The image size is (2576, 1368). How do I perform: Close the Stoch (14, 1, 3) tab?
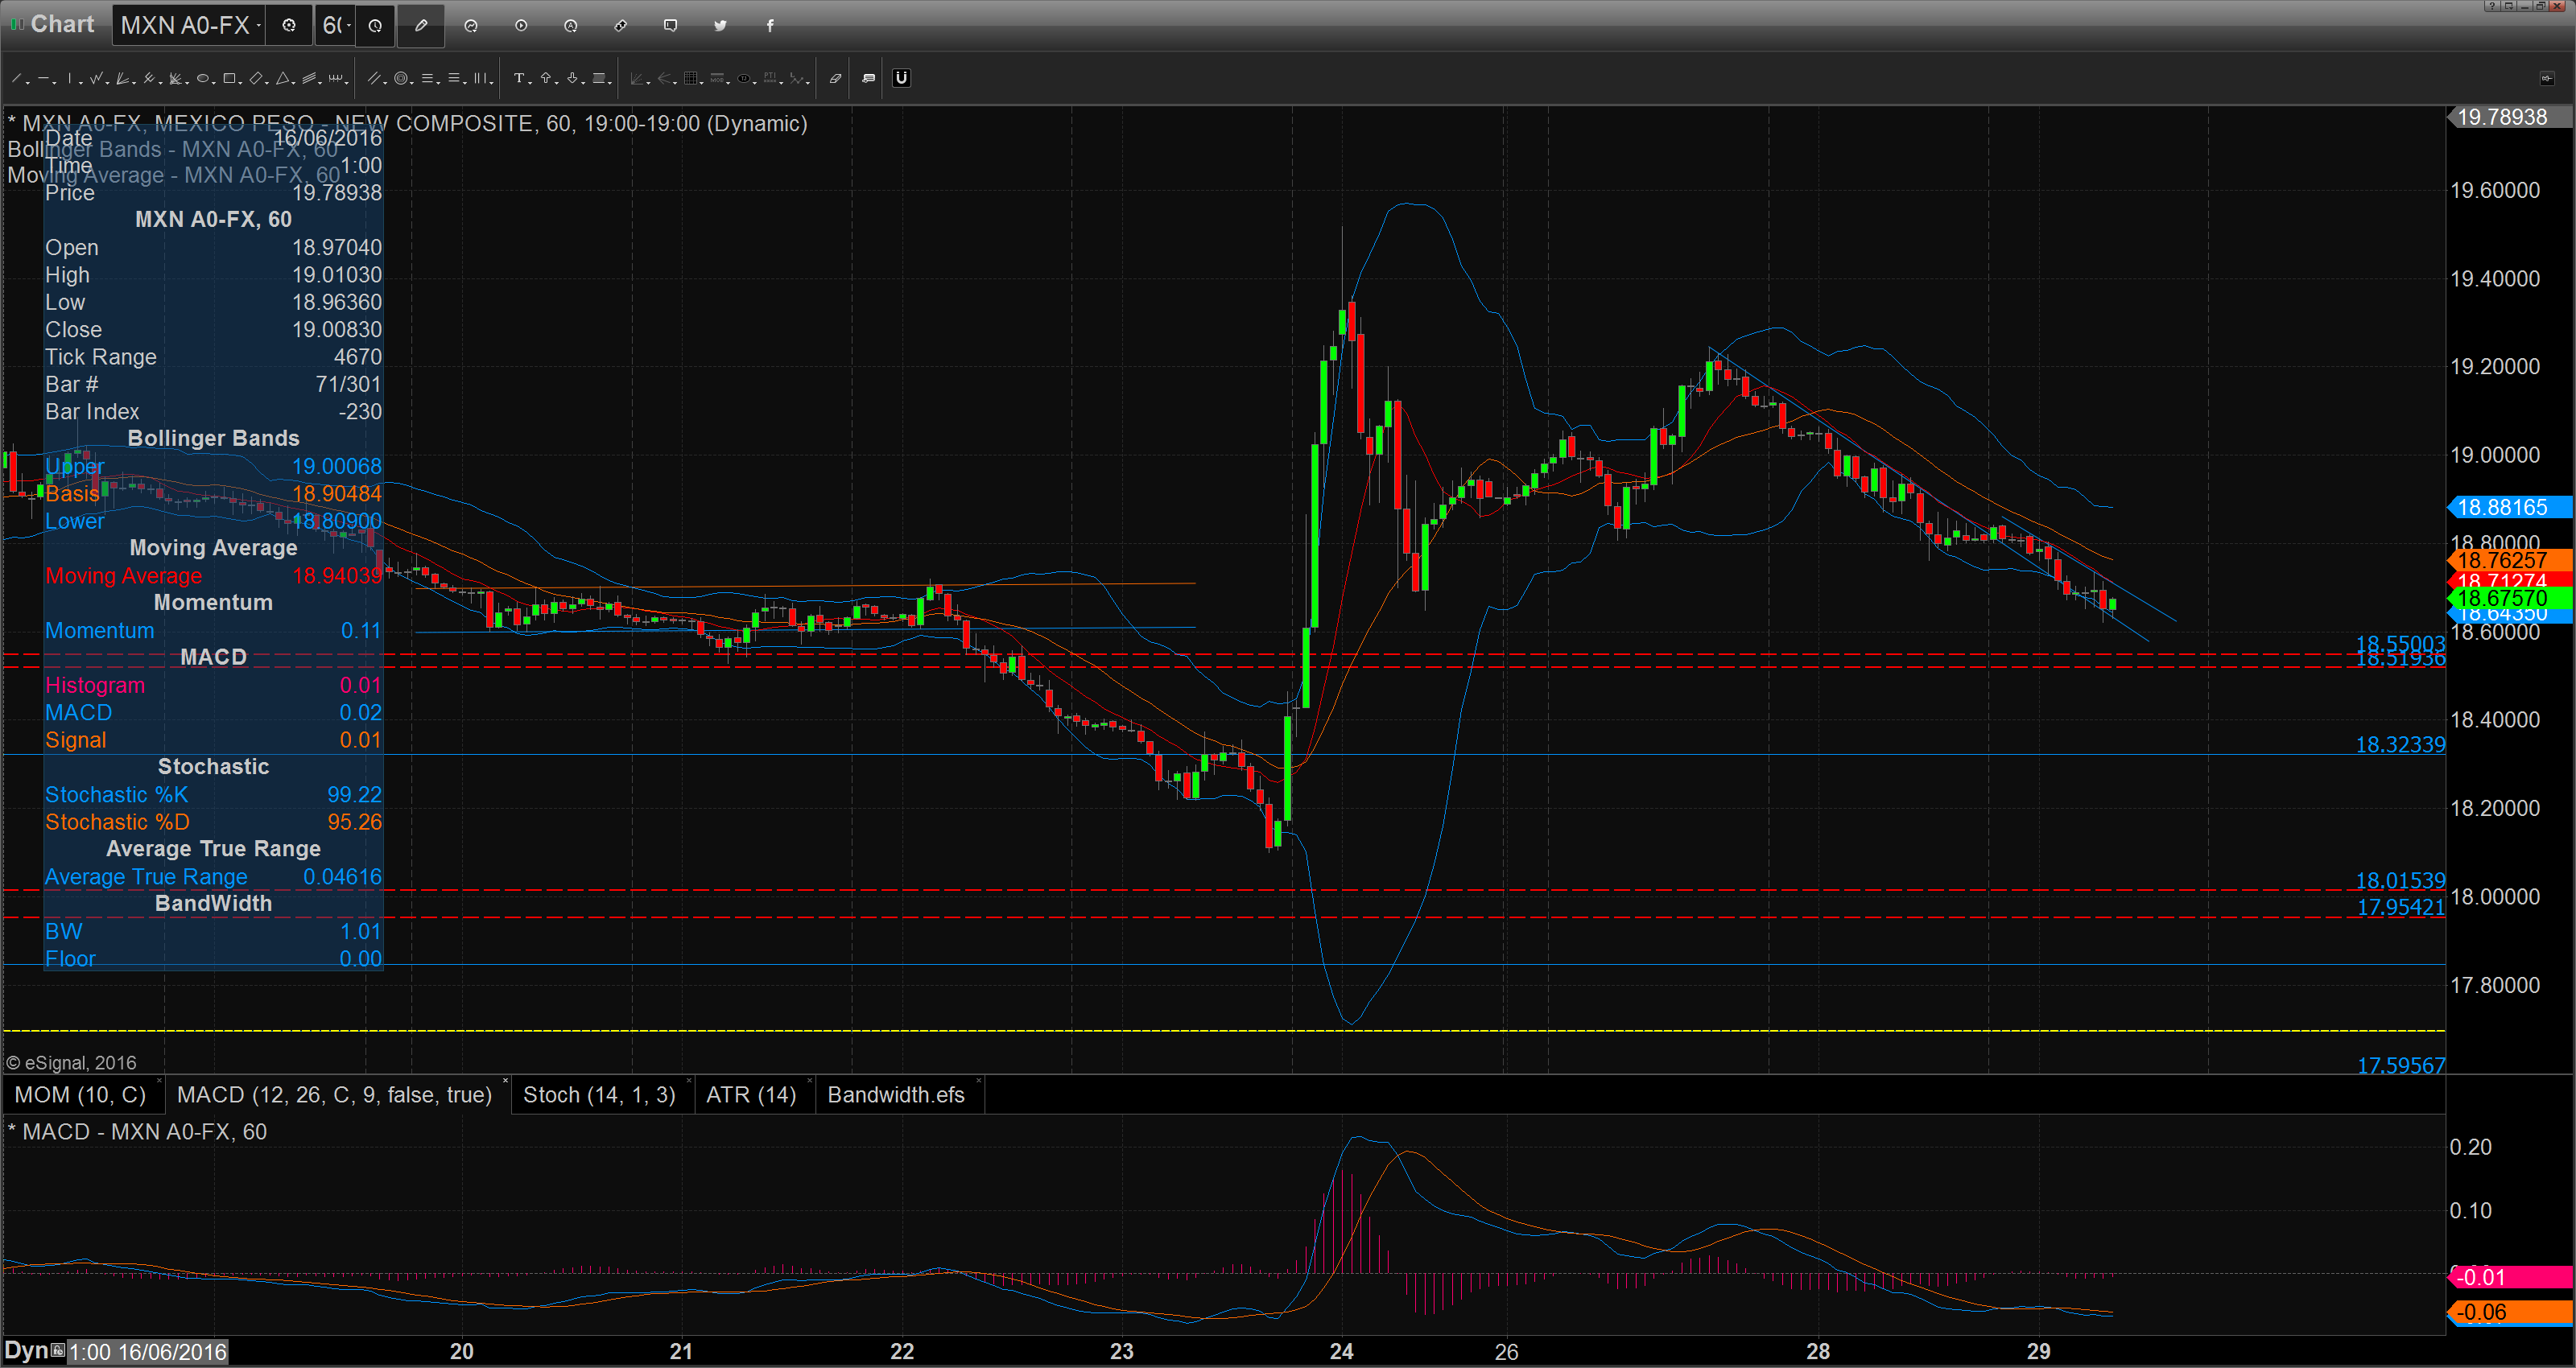(x=688, y=1081)
